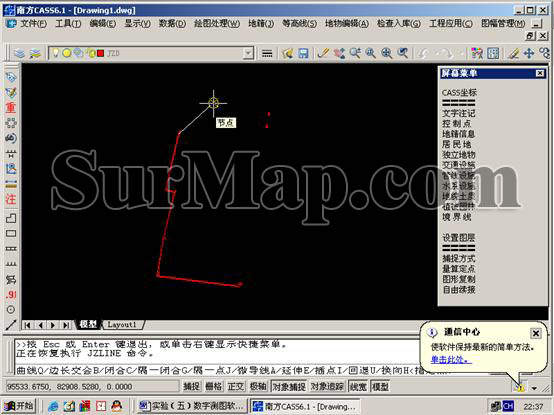554x415 pixels.
Task: Click the next layout tab arrow
Action: (x=53, y=325)
